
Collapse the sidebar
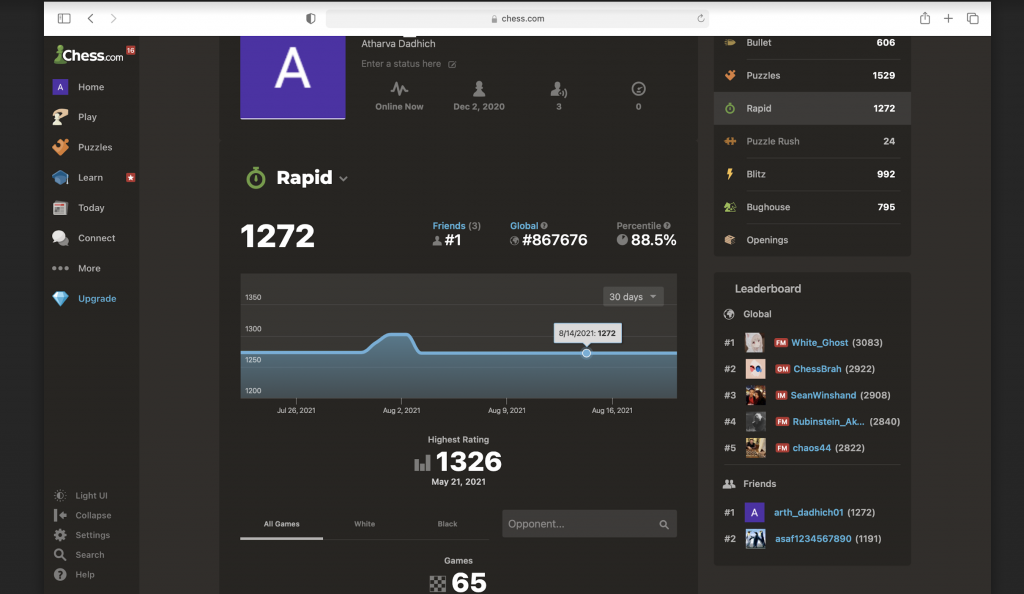coord(93,515)
